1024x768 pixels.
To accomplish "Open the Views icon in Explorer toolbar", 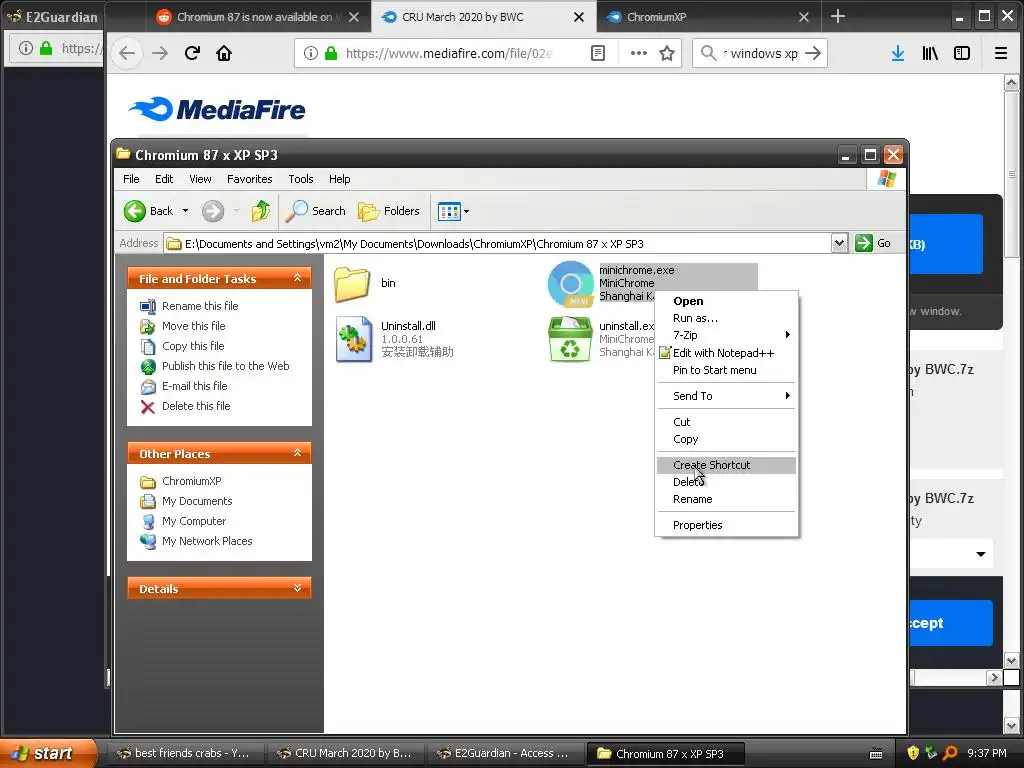I will coord(449,212).
